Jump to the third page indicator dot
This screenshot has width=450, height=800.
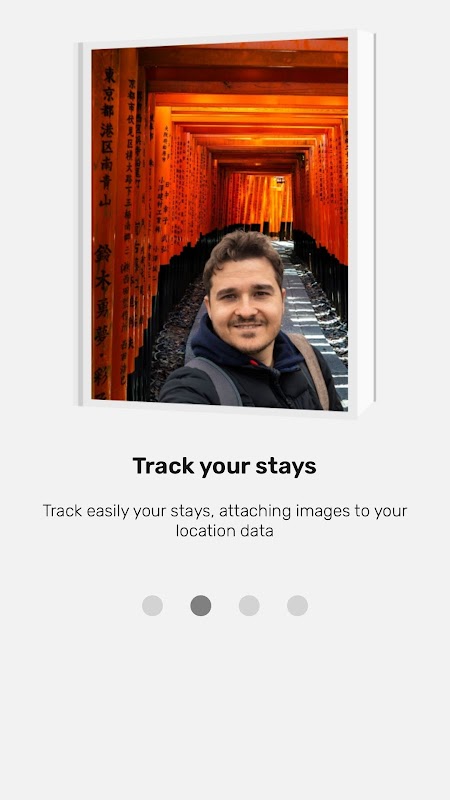tap(249, 606)
